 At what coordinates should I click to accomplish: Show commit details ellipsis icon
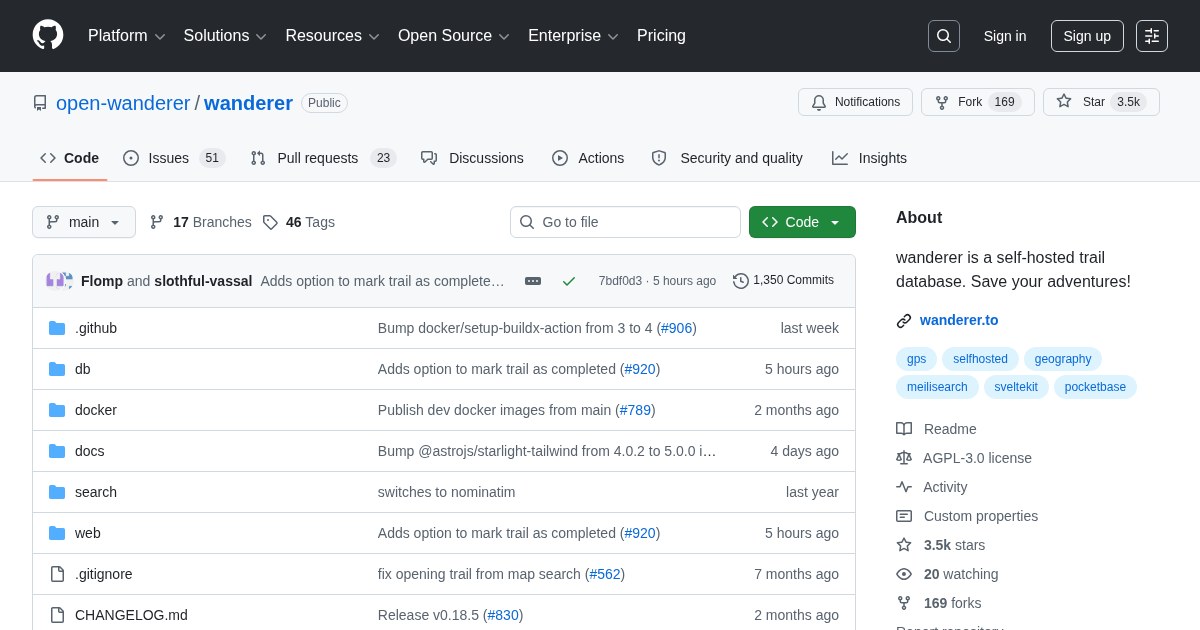coord(533,281)
